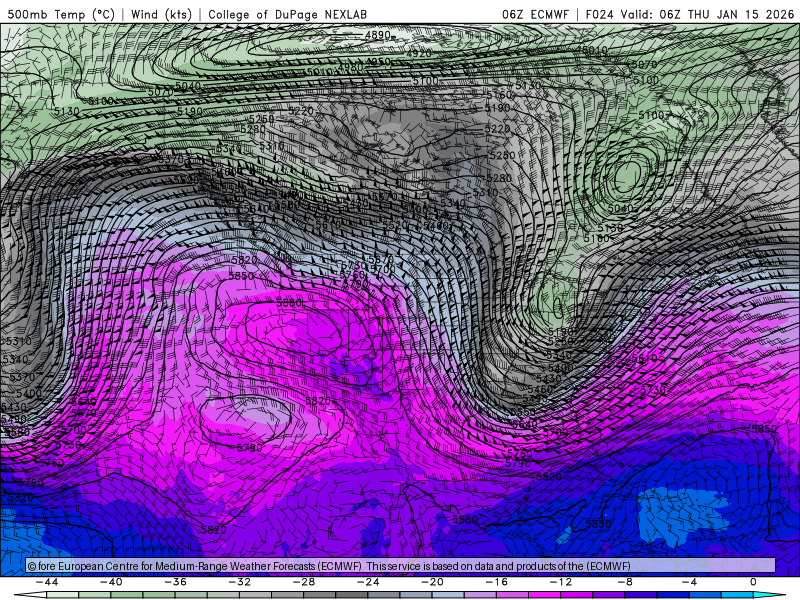Image resolution: width=800 pixels, height=600 pixels.
Task: Pick the -24 value on the legend
Action: 368,582
